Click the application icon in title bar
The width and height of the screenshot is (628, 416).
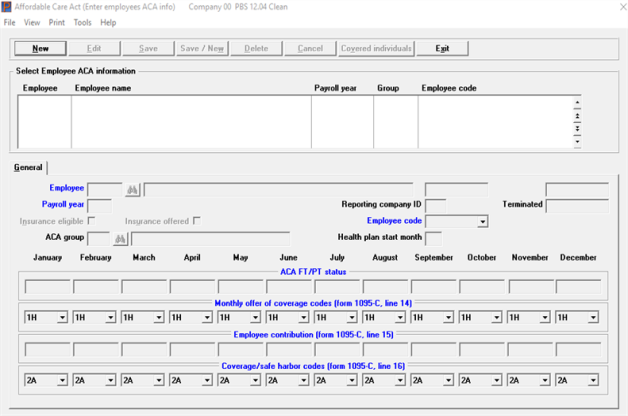point(7,7)
